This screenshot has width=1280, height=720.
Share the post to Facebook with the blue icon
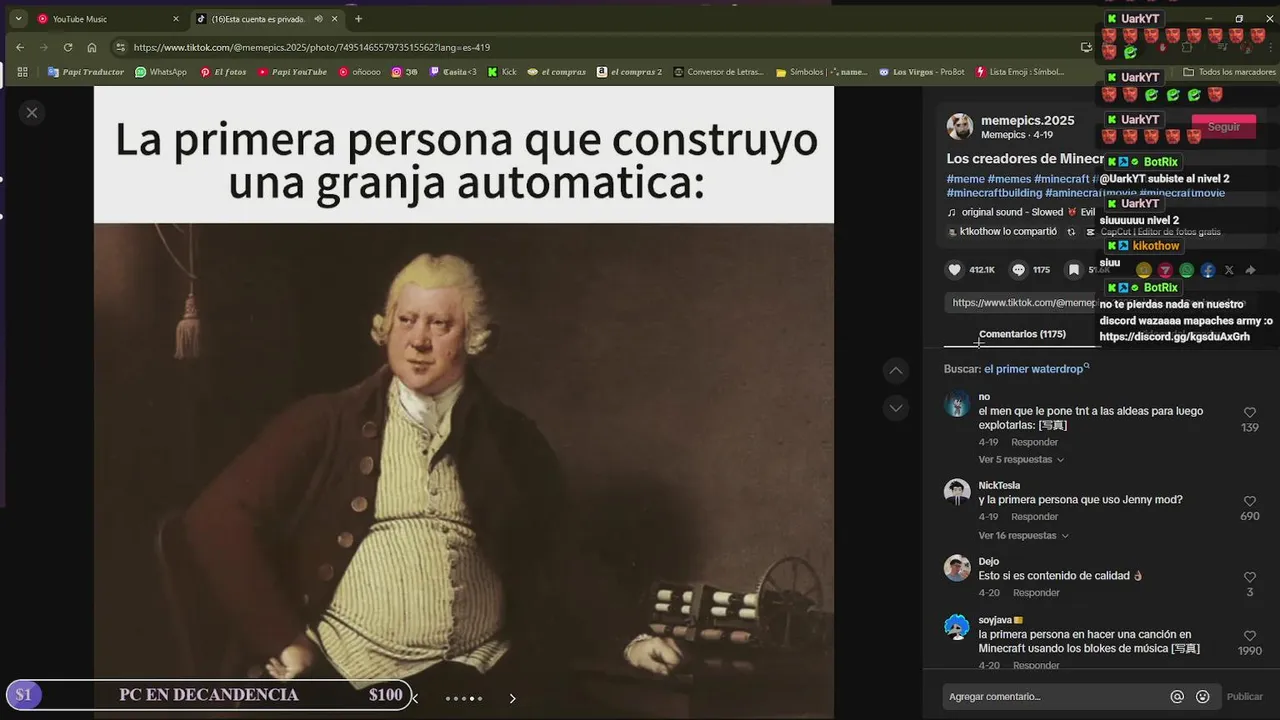pos(1208,270)
